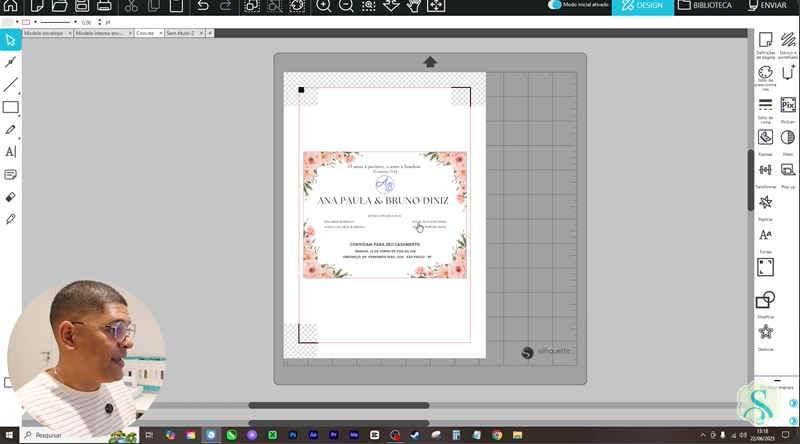800x444 pixels.
Task: Open the Pop up panel
Action: pyautogui.click(x=788, y=175)
